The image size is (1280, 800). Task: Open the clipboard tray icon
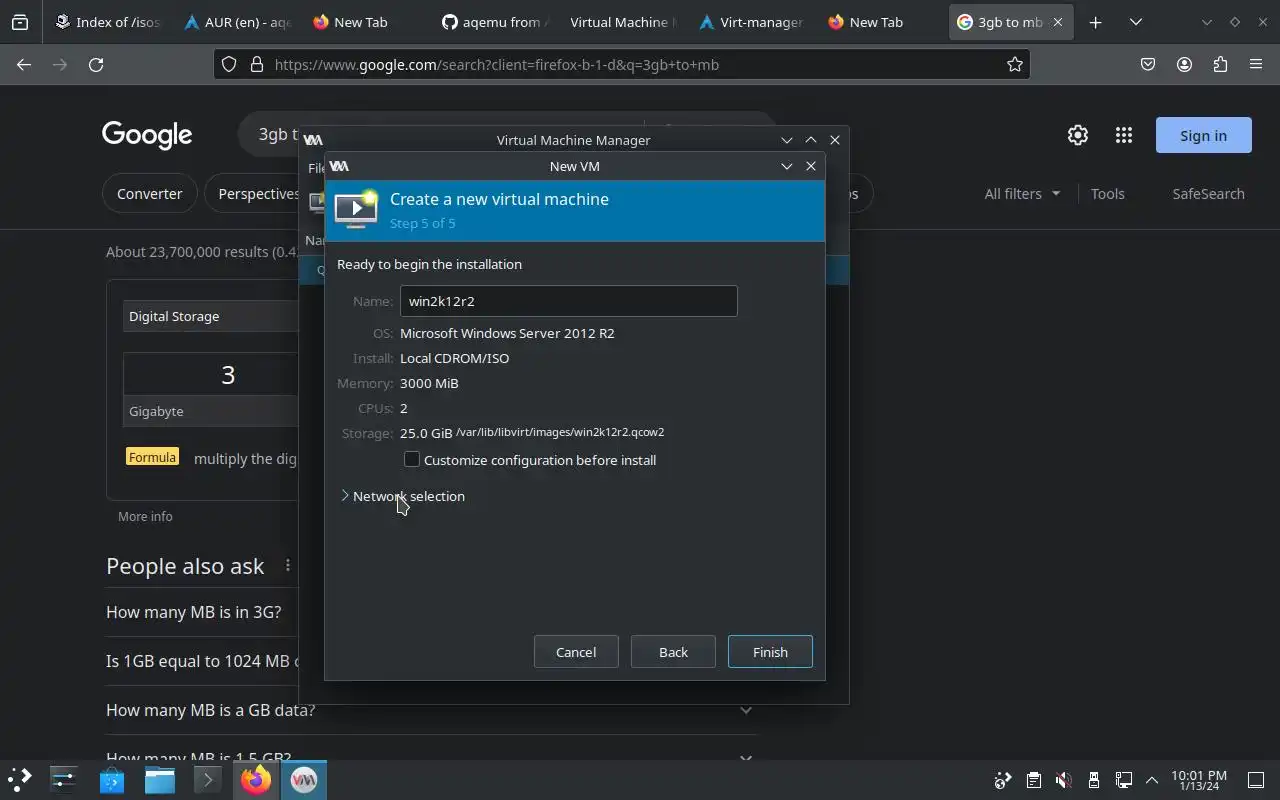pos(1034,780)
